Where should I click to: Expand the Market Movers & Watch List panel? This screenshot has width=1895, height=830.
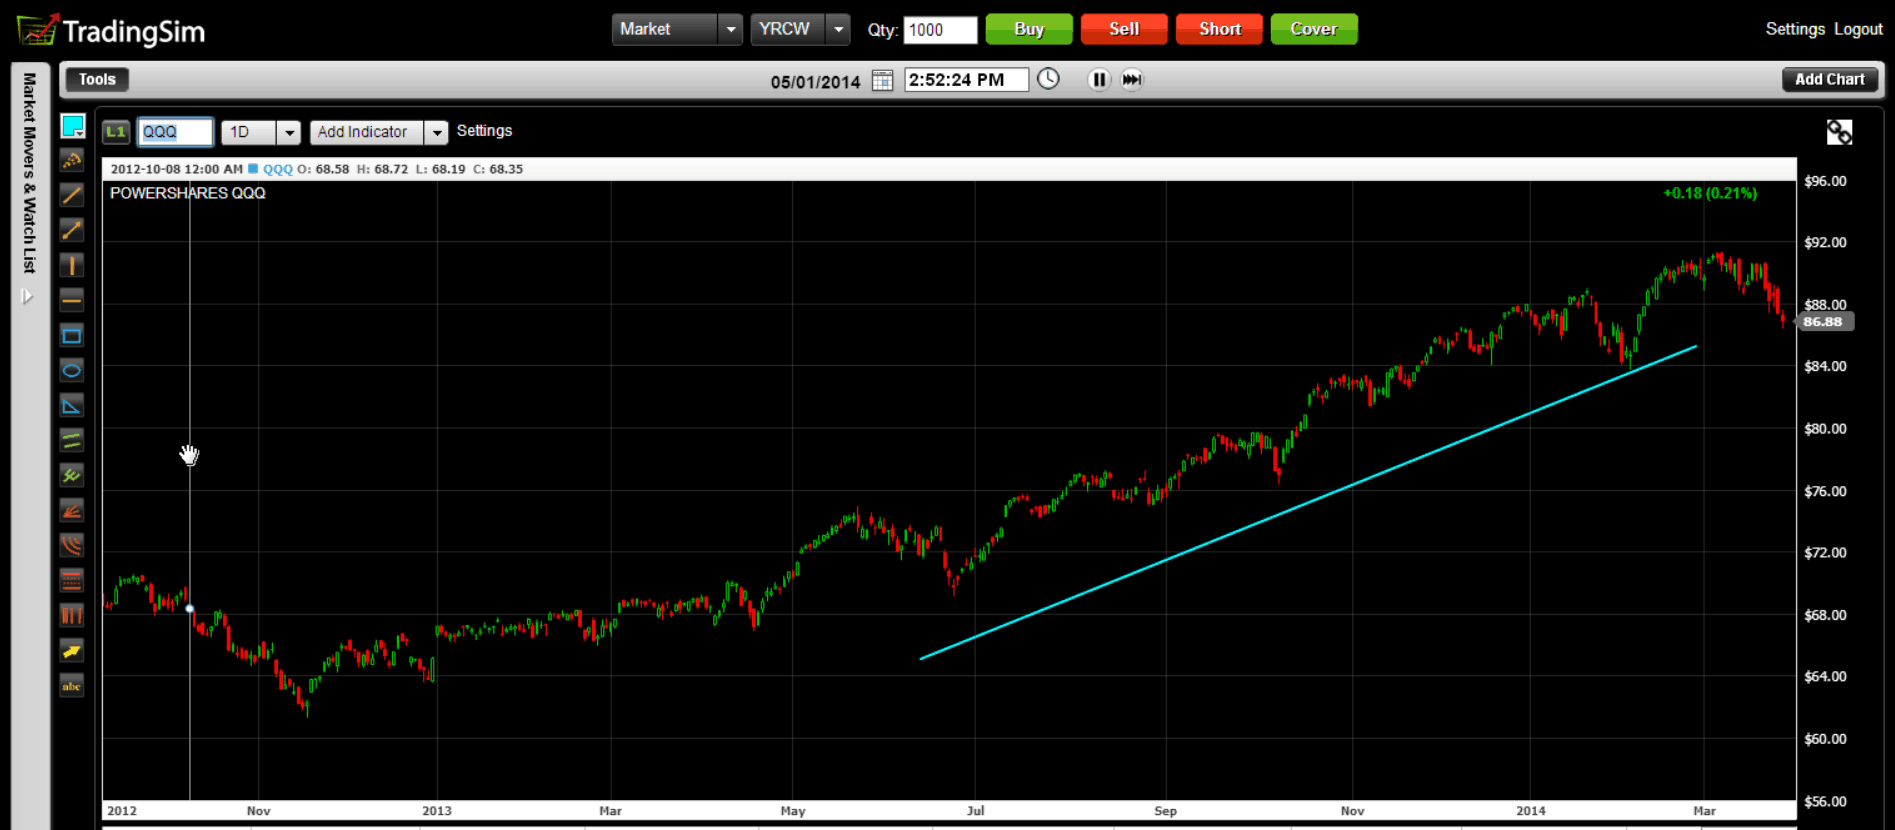tap(28, 296)
